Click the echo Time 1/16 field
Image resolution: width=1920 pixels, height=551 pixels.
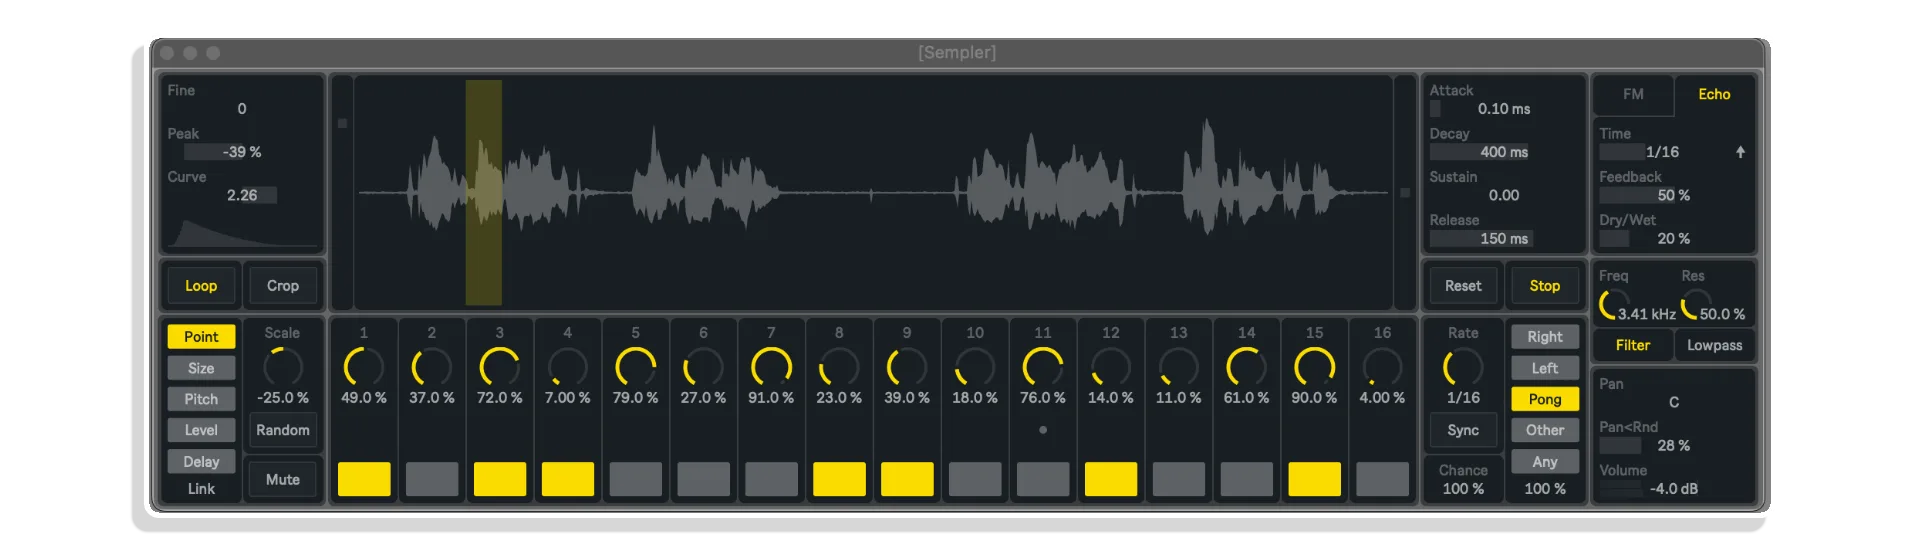point(1662,152)
